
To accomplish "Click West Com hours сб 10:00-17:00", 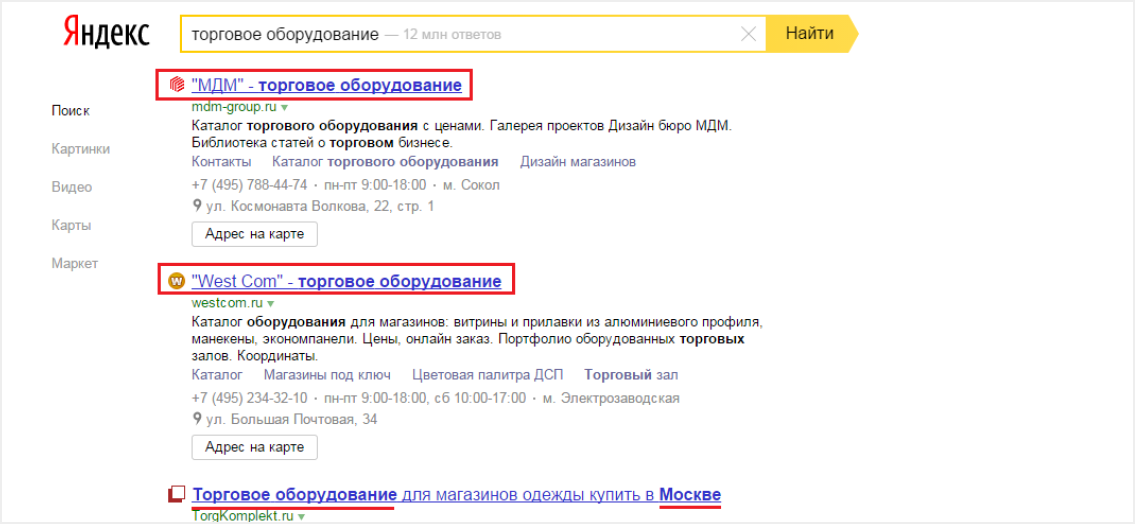I will [x=479, y=398].
